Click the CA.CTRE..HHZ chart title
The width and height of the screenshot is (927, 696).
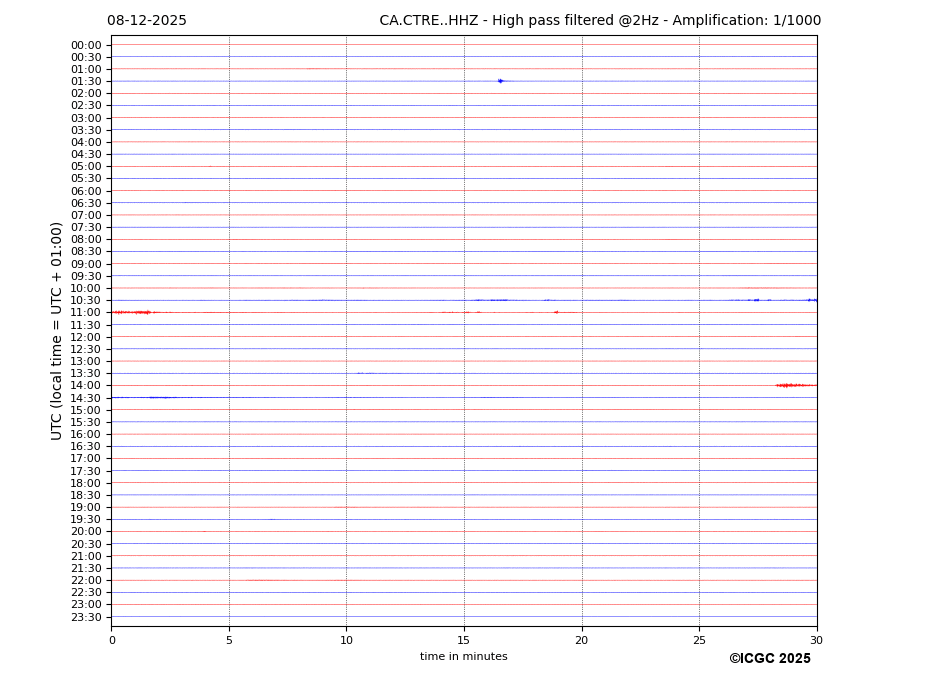coord(599,21)
